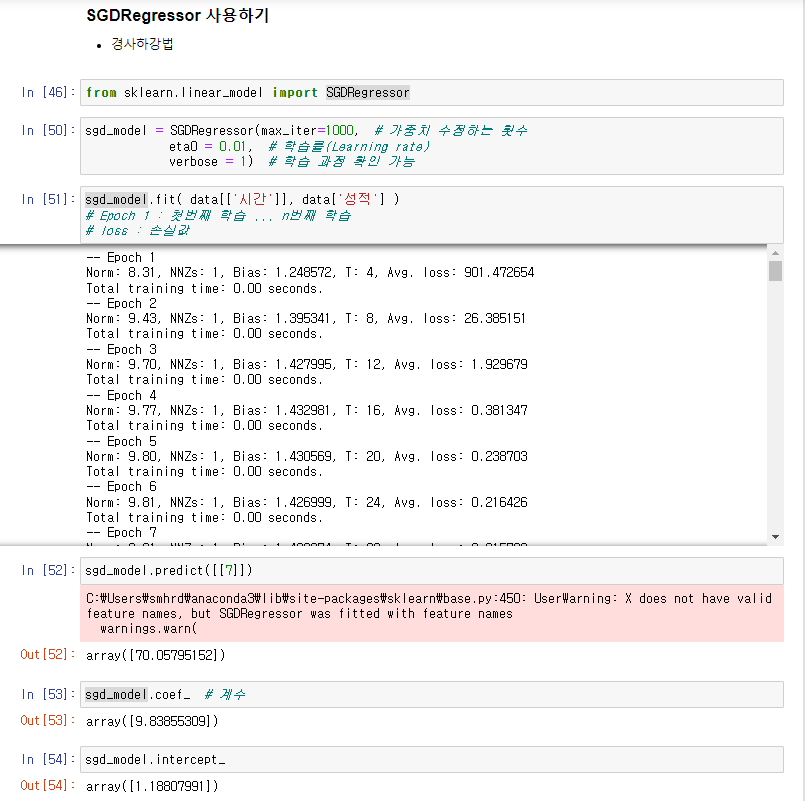The height and width of the screenshot is (801, 805).
Task: Click the 'Avg. loss: 901.472654' output line
Action: click(310, 273)
